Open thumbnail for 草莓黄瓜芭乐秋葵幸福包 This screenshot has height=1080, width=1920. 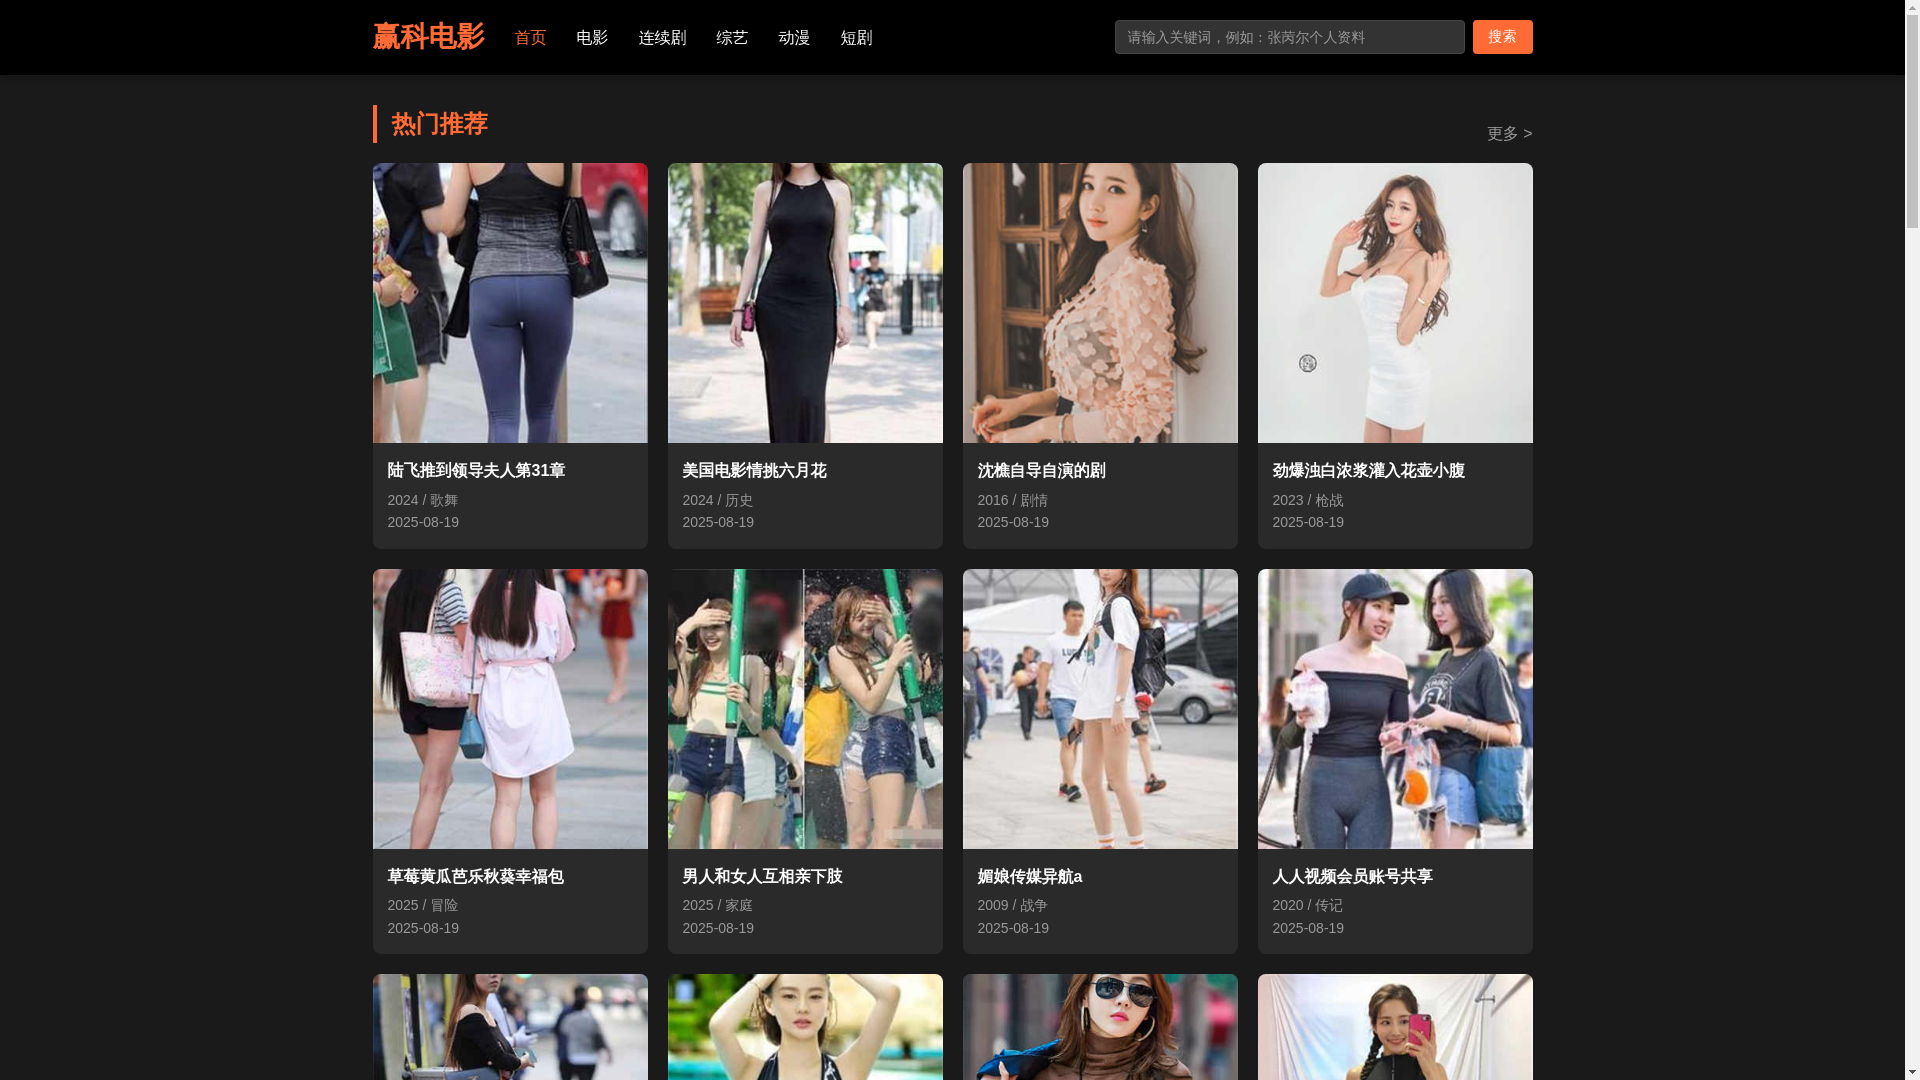510,709
